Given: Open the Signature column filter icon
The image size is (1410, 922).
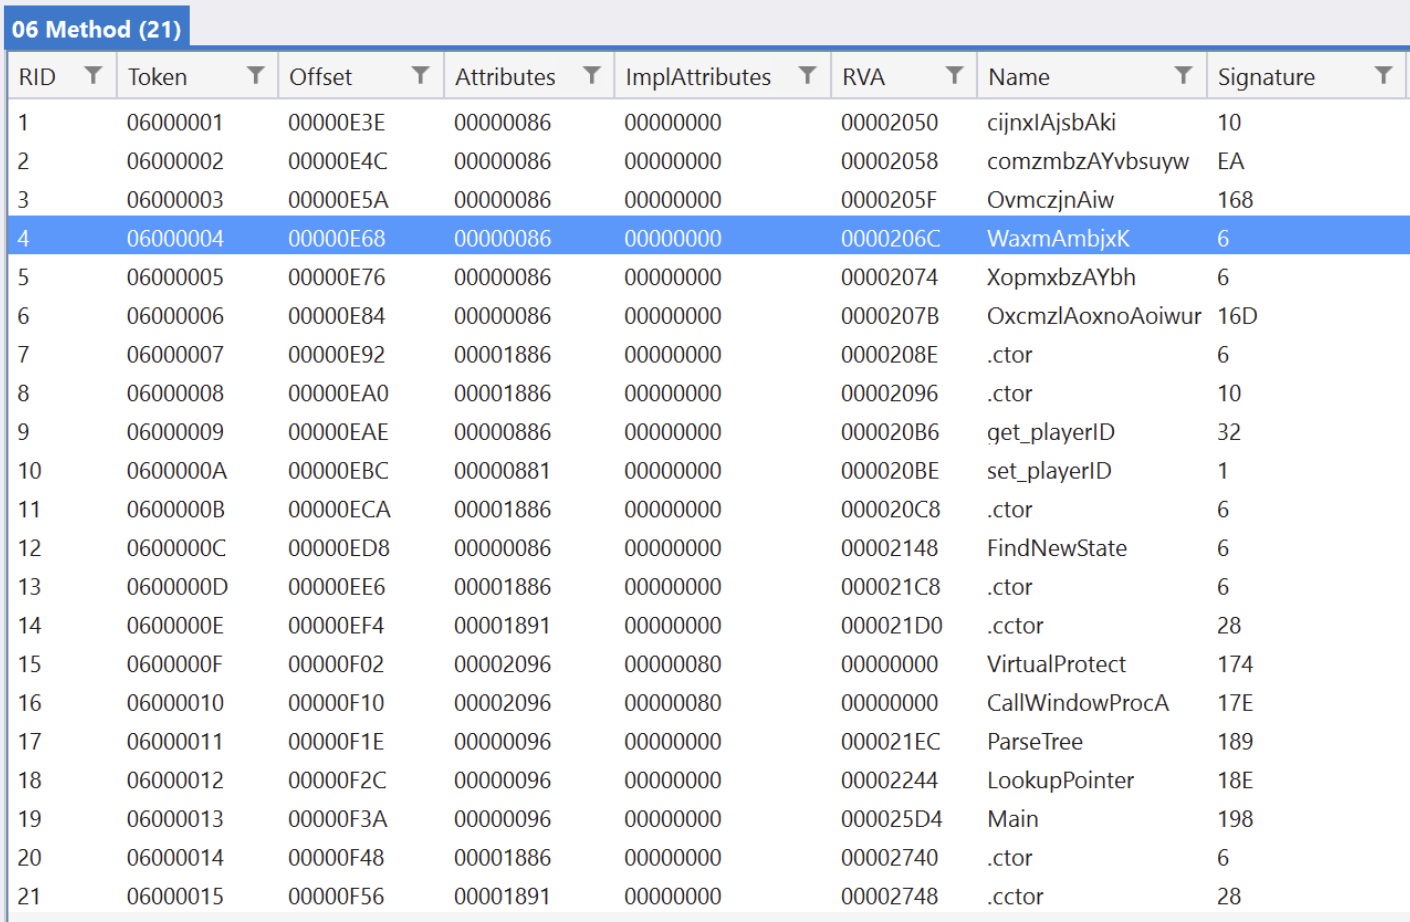Looking at the screenshot, I should (1384, 75).
